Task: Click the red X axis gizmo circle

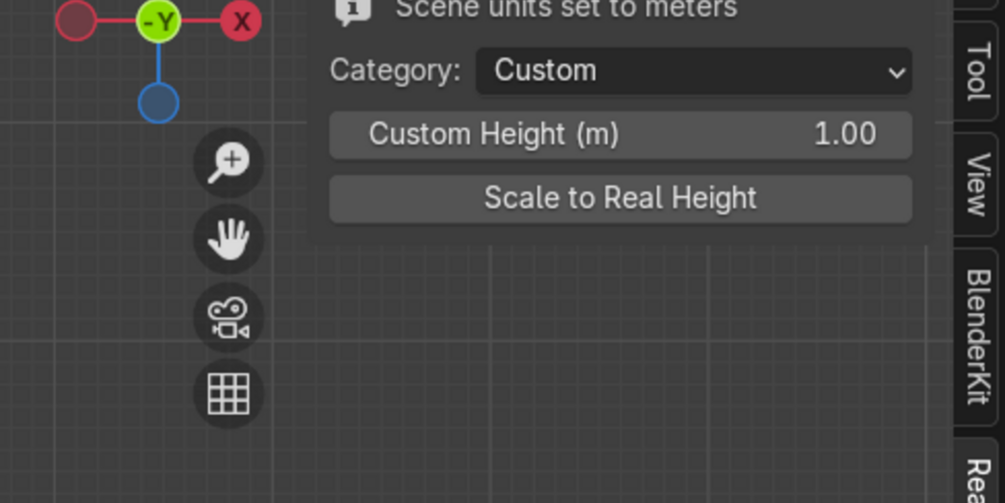Action: coord(240,21)
